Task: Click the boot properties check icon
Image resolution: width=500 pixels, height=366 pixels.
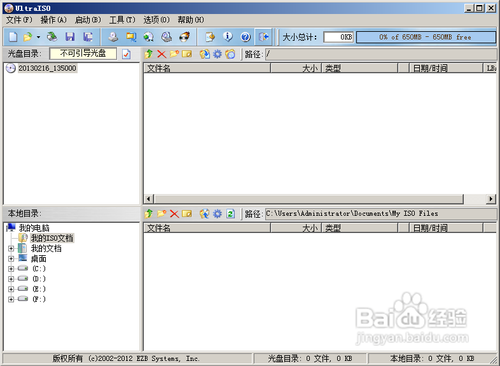Action: (126, 54)
